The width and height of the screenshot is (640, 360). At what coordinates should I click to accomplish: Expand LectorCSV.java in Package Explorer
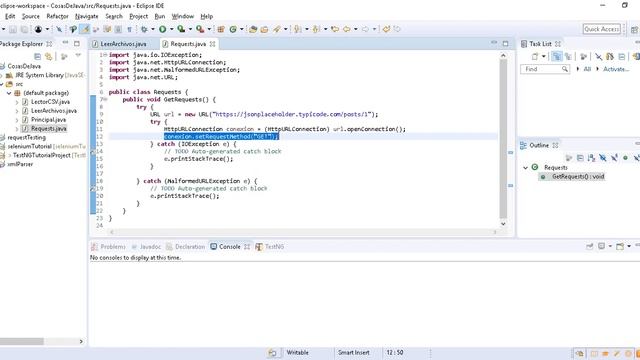coord(17,102)
